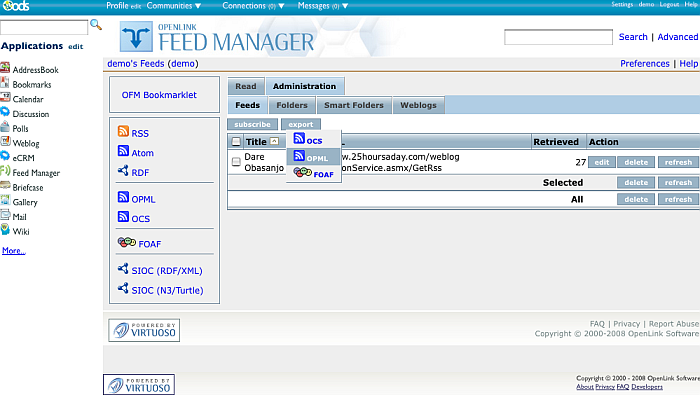This screenshot has width=700, height=407.
Task: Check the Dare Obasanjo feed checkbox
Action: coord(236,162)
